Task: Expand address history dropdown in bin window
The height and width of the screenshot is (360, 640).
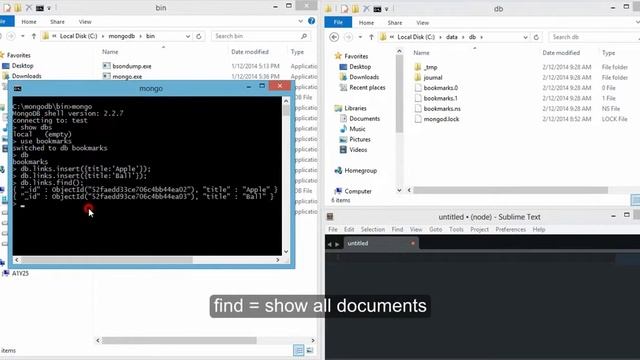Action: (188, 36)
